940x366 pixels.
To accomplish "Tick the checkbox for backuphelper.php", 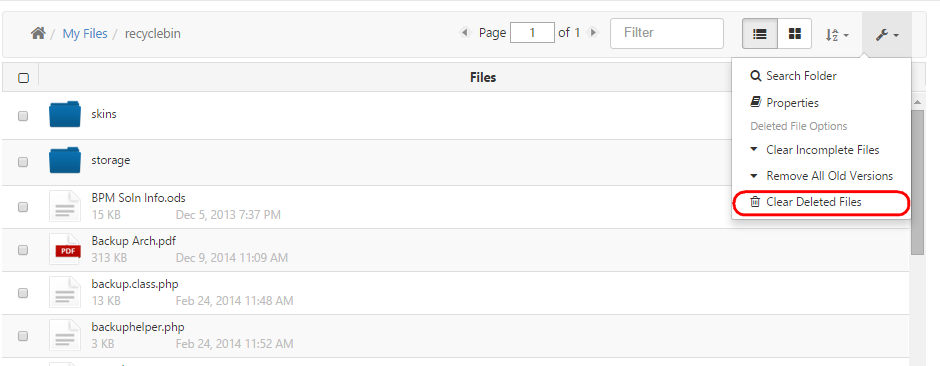I will (x=23, y=336).
